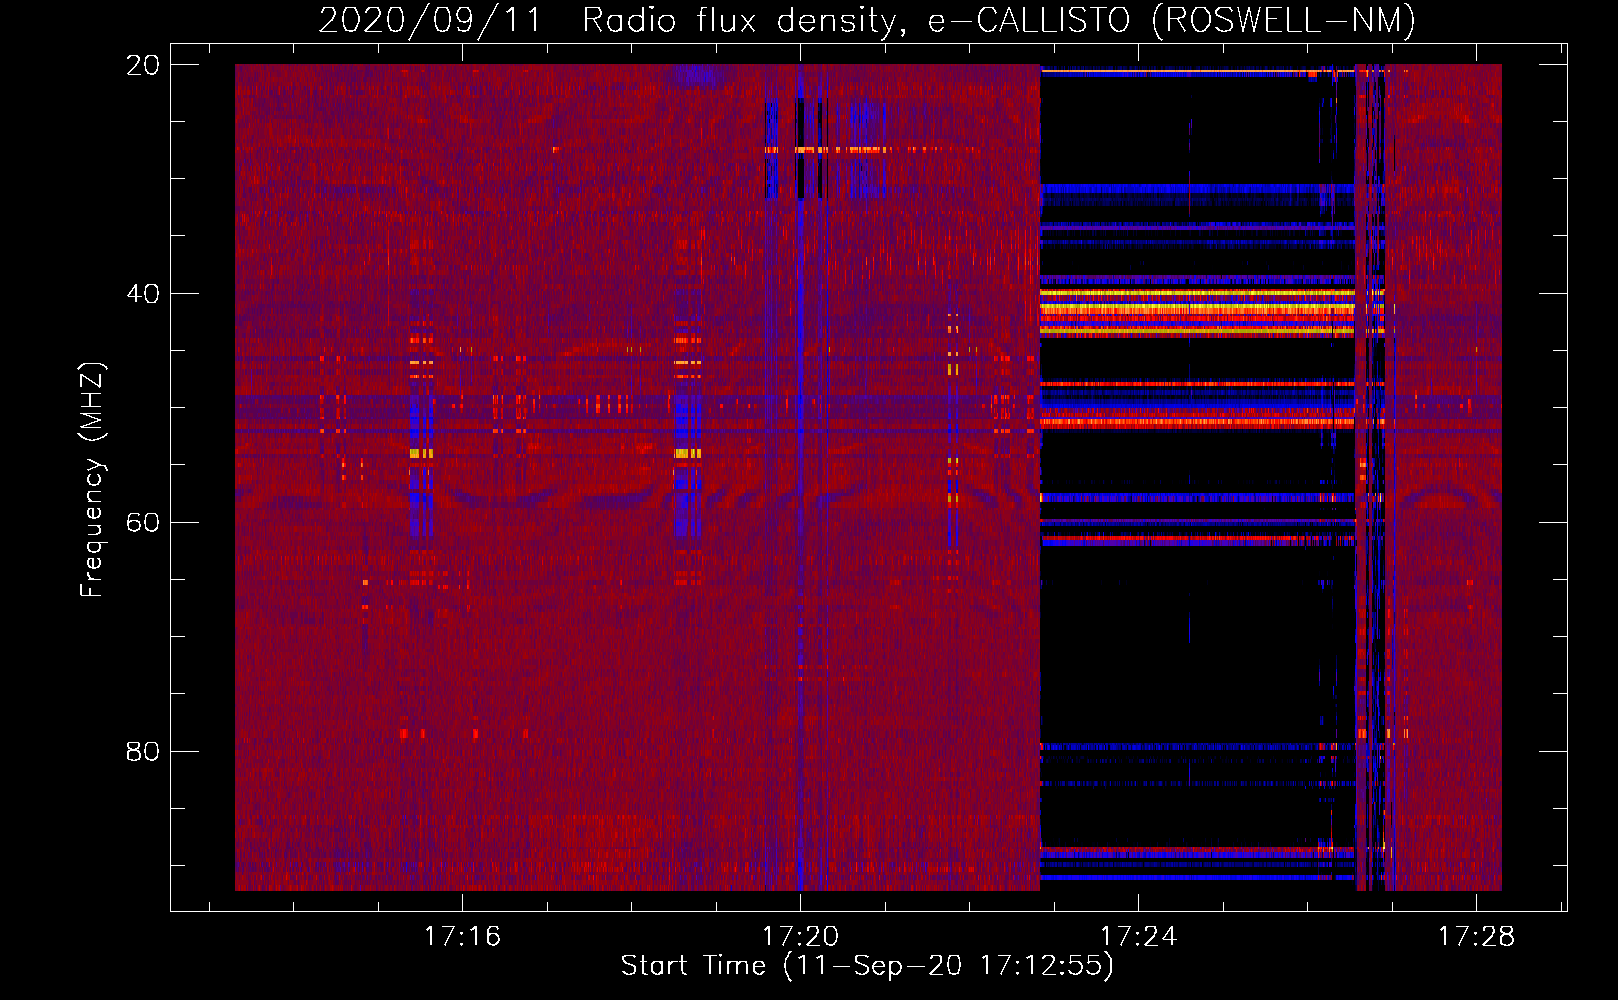The width and height of the screenshot is (1618, 1000).
Task: Click the '17:28' time tick label
Action: [1476, 936]
